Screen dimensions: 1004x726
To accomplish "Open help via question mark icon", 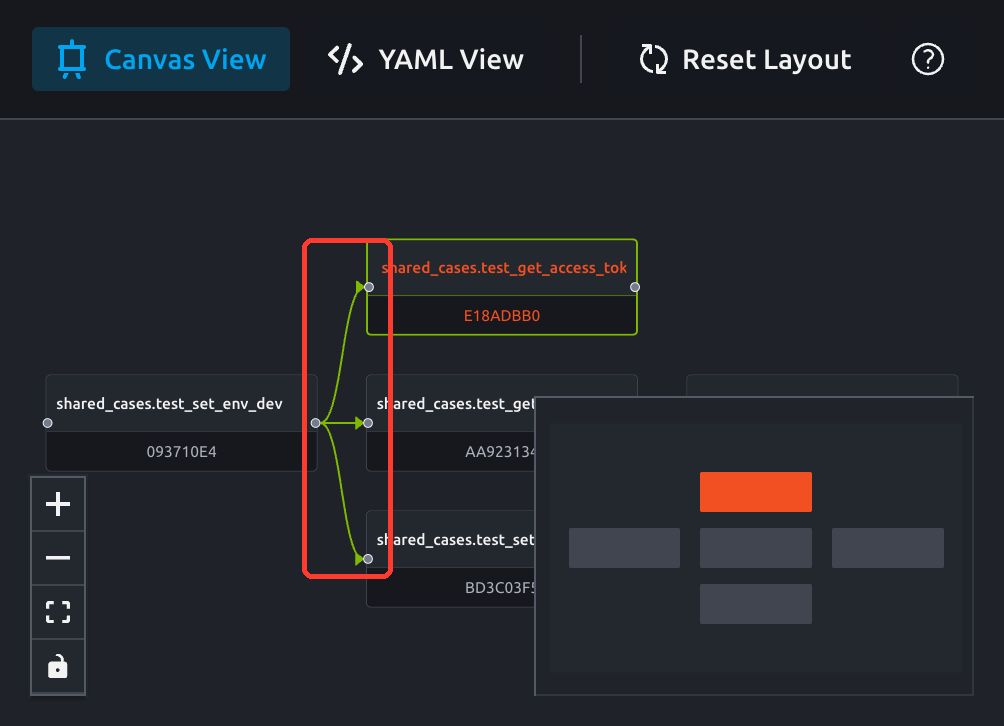I will [927, 59].
